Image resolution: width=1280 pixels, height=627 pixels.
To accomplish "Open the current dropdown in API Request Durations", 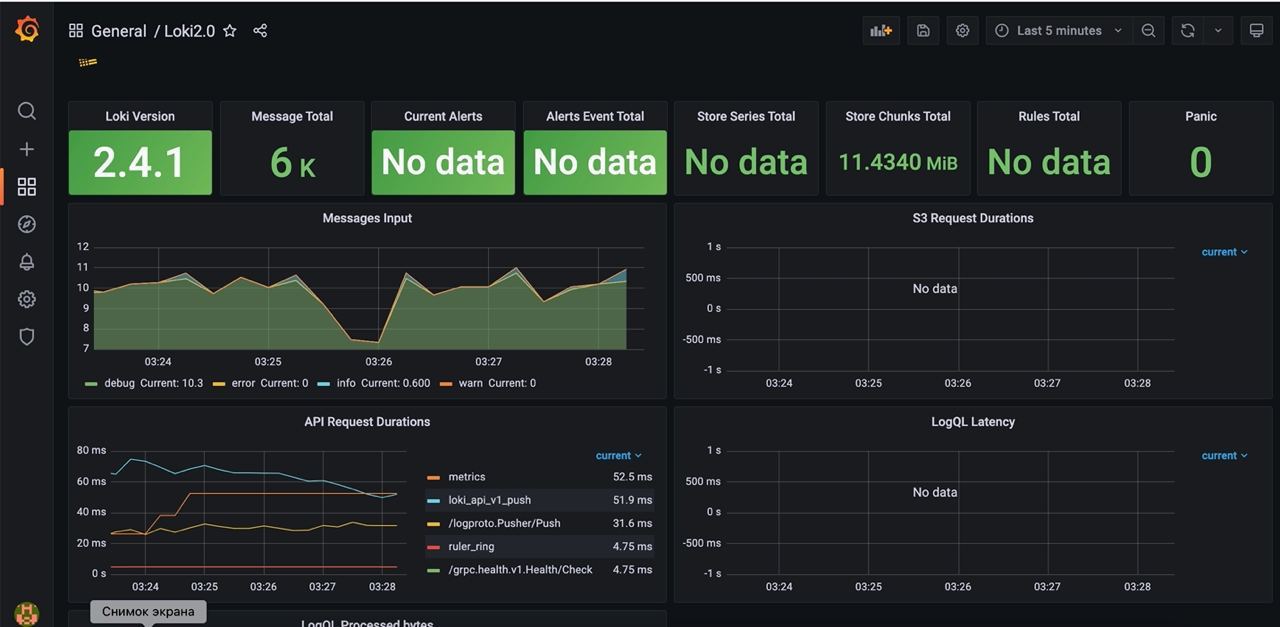I will pyautogui.click(x=618, y=456).
